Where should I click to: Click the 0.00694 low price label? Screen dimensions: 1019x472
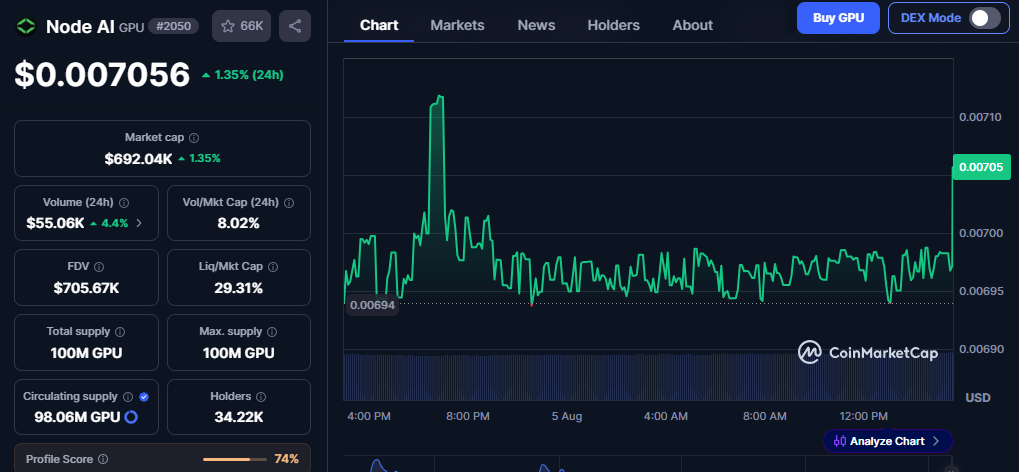click(372, 305)
